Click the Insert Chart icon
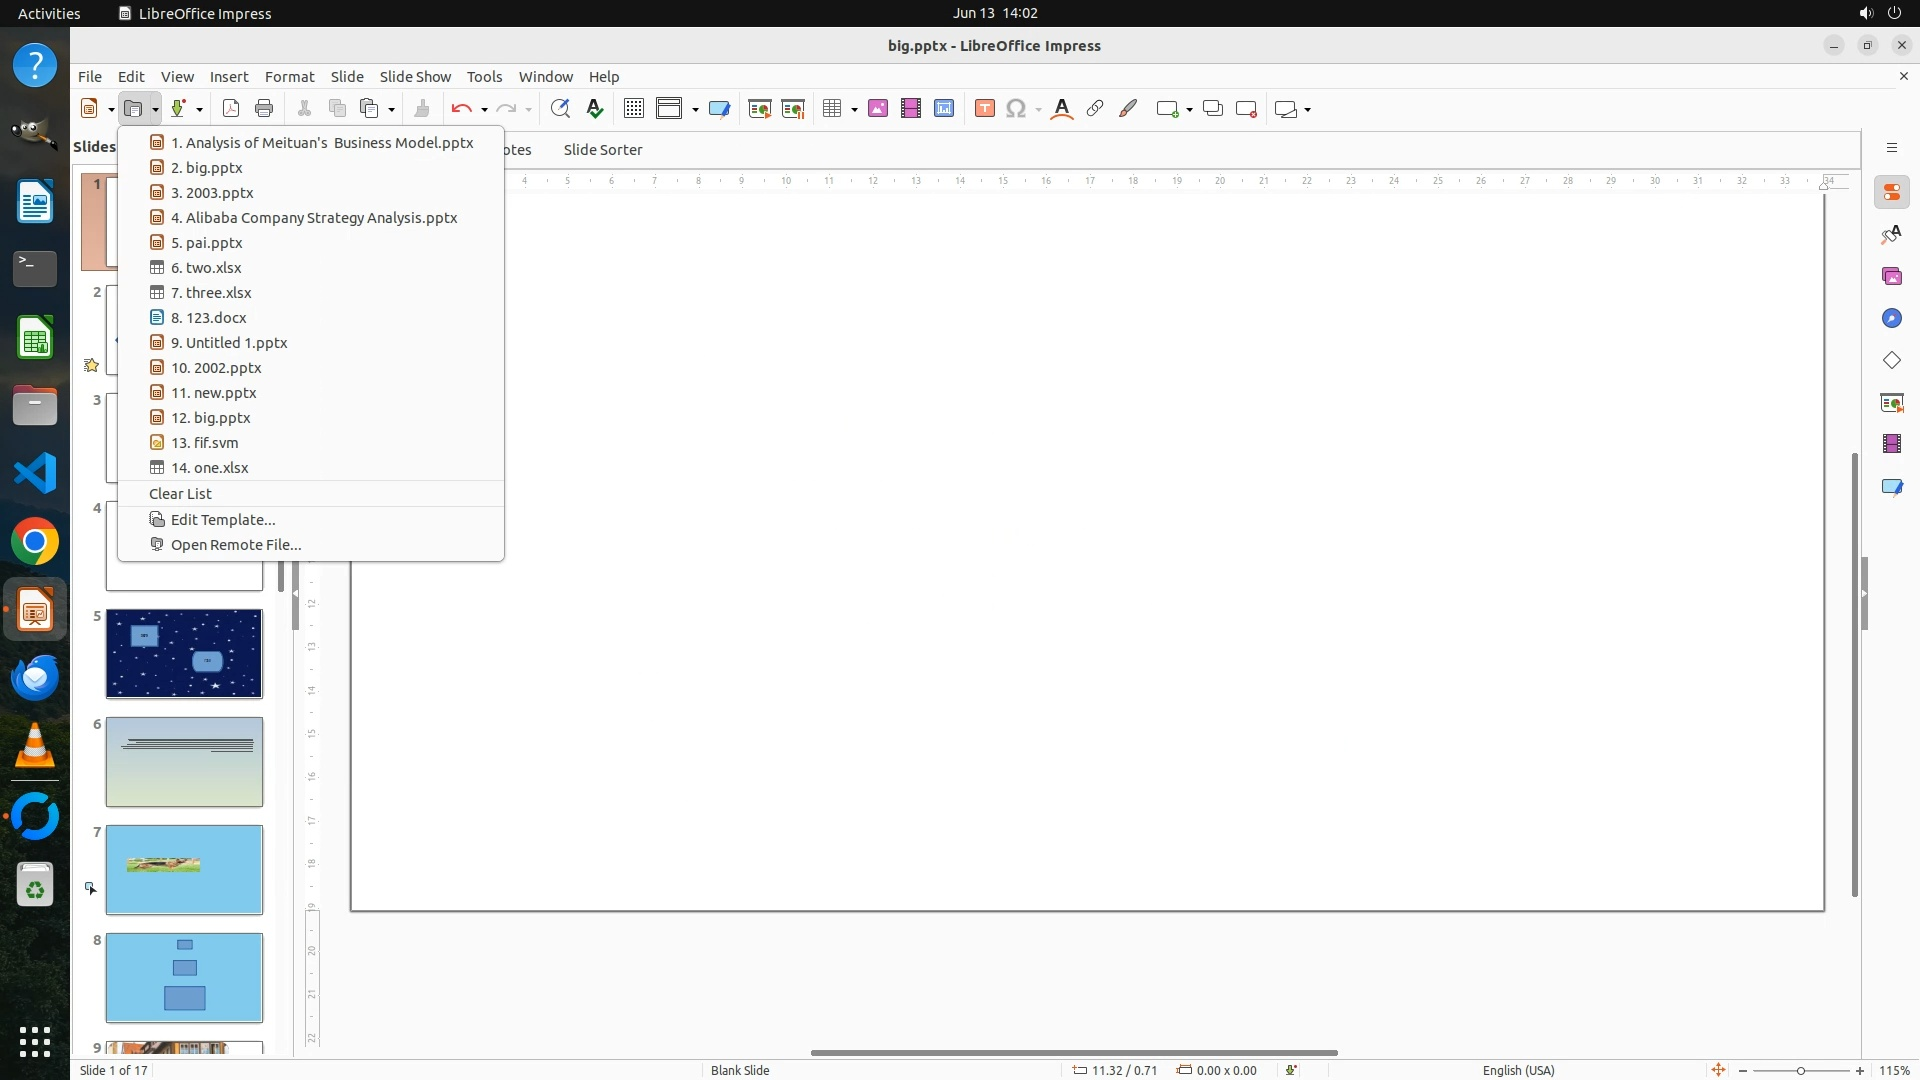This screenshot has width=1920, height=1080. [x=944, y=109]
